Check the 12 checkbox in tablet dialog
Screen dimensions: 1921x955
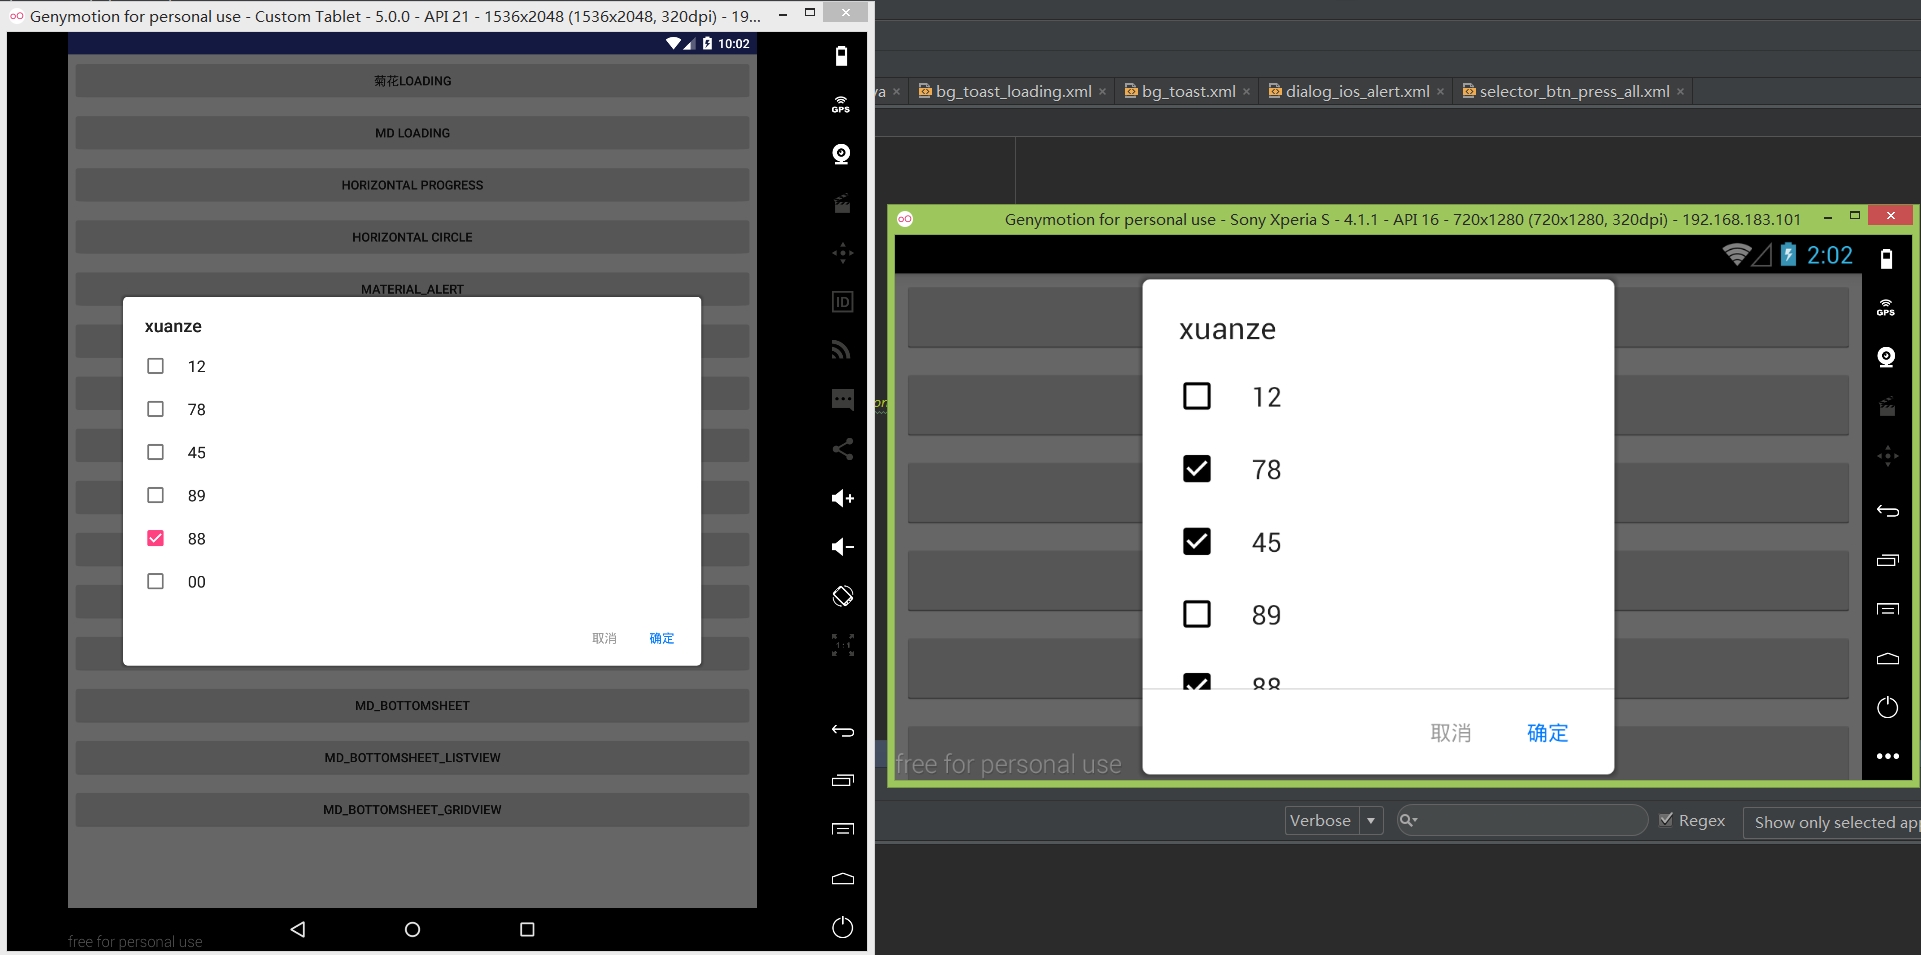pyautogui.click(x=155, y=366)
